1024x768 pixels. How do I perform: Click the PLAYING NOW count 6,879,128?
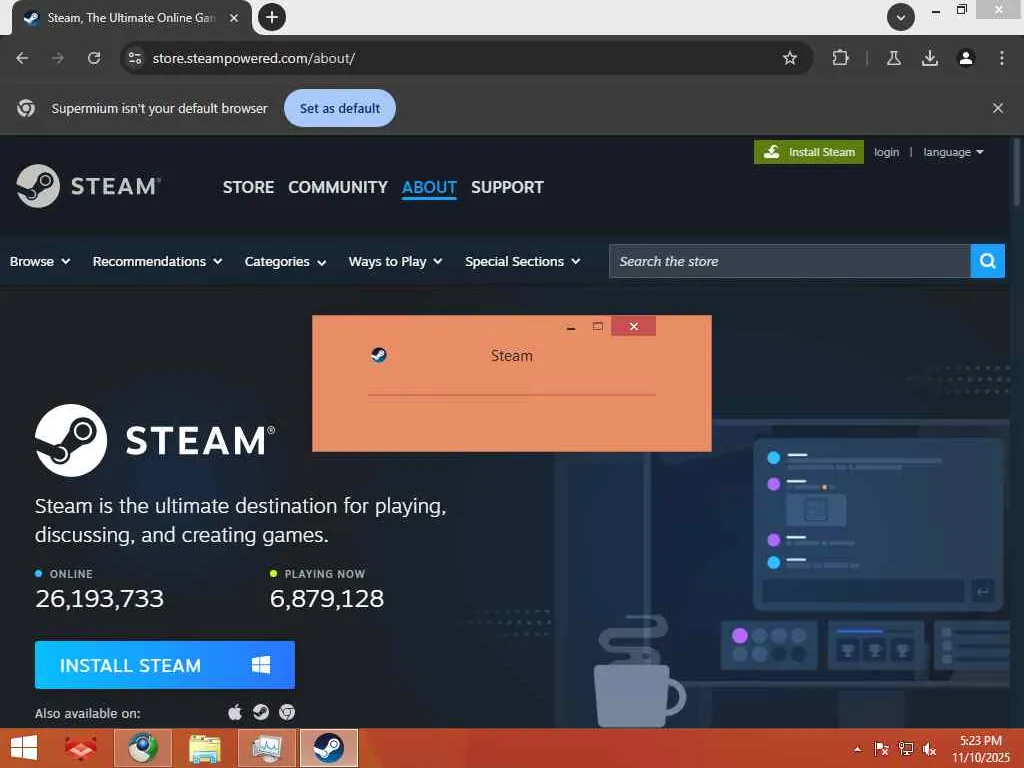point(327,598)
